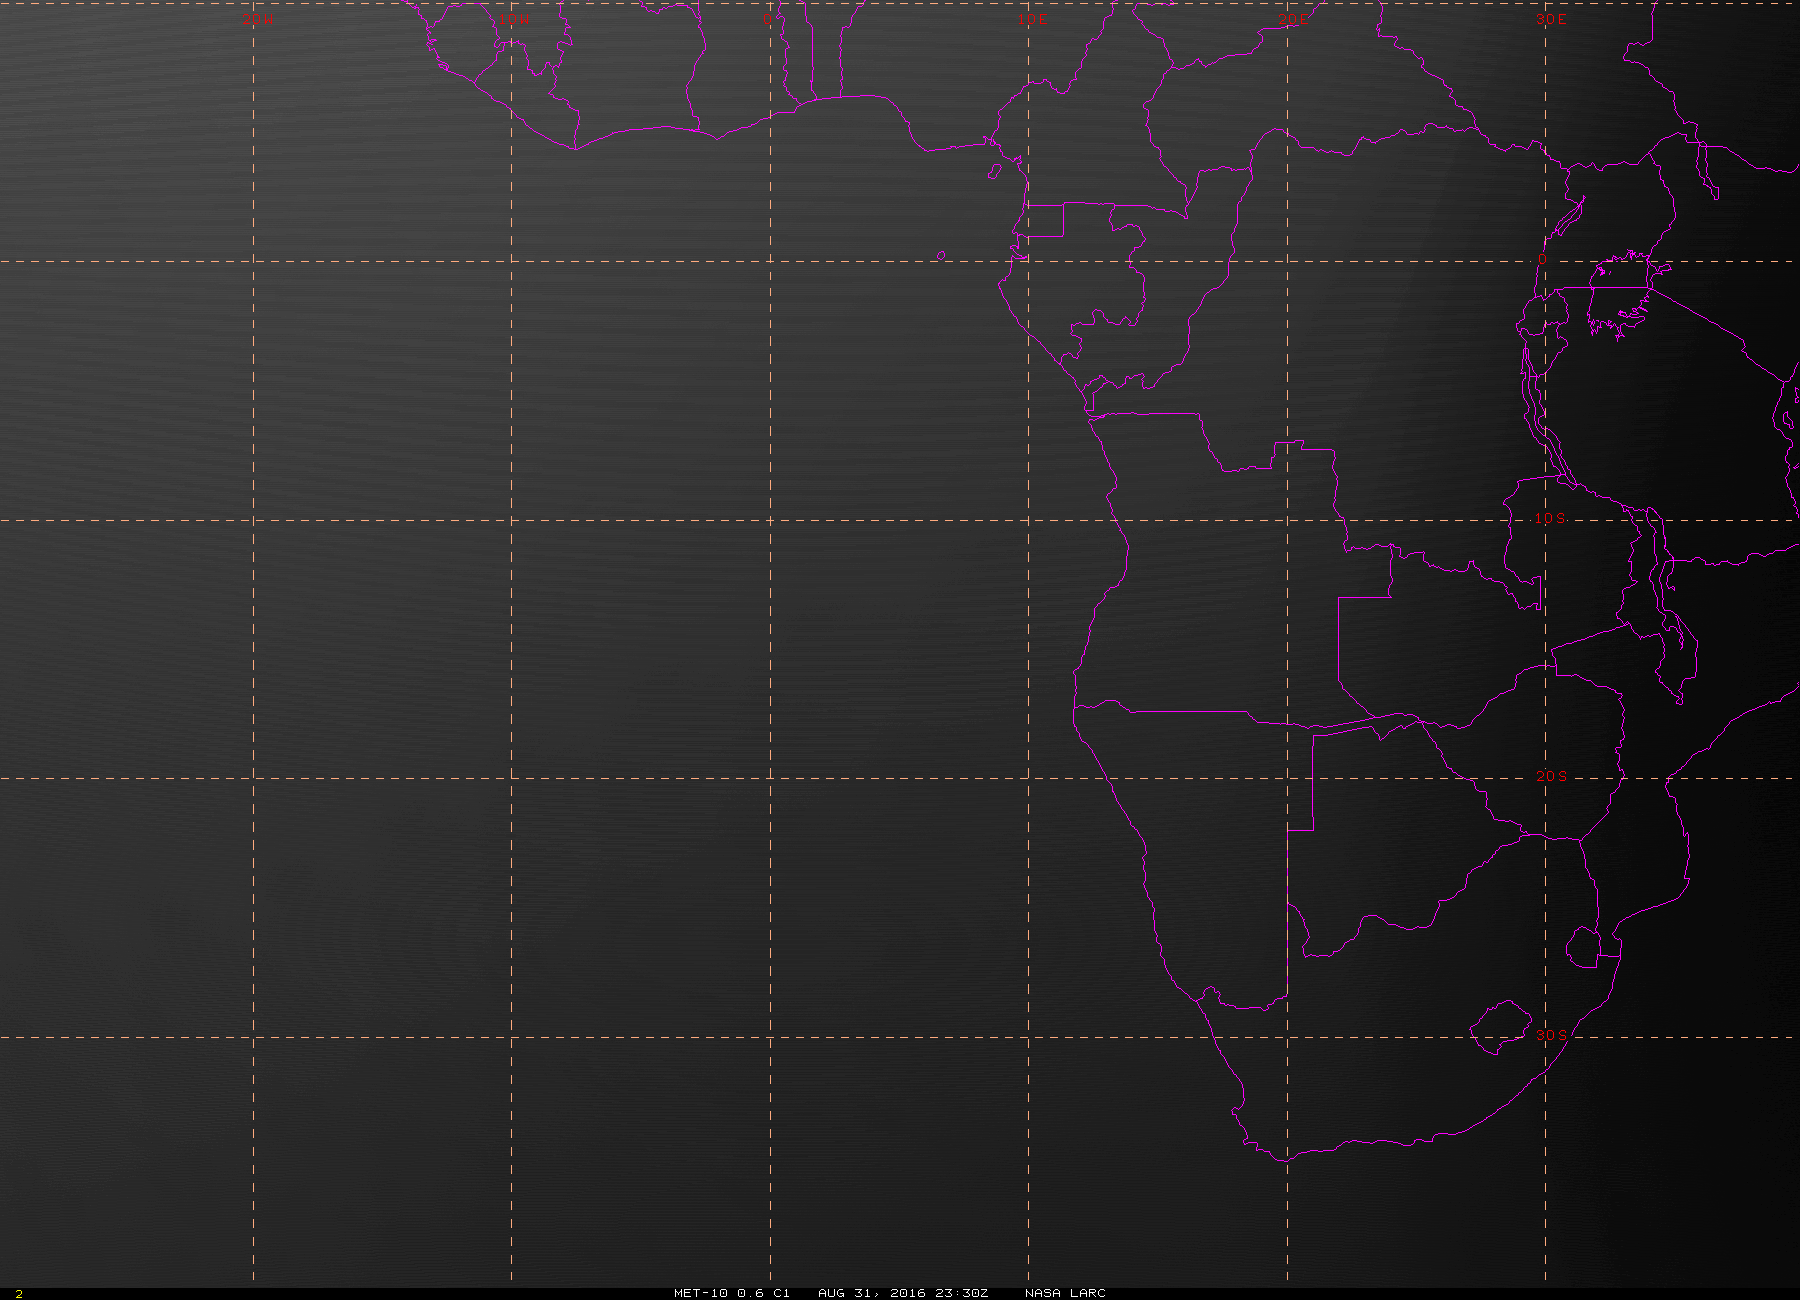
Task: Click the 'MET-10 0.6 C1' footer text
Action: click(x=732, y=1293)
